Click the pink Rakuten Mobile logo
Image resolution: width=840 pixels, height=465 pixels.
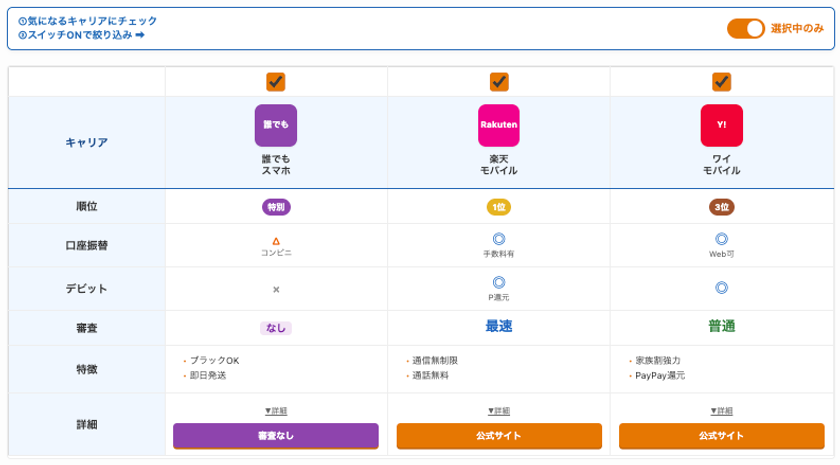coord(499,125)
